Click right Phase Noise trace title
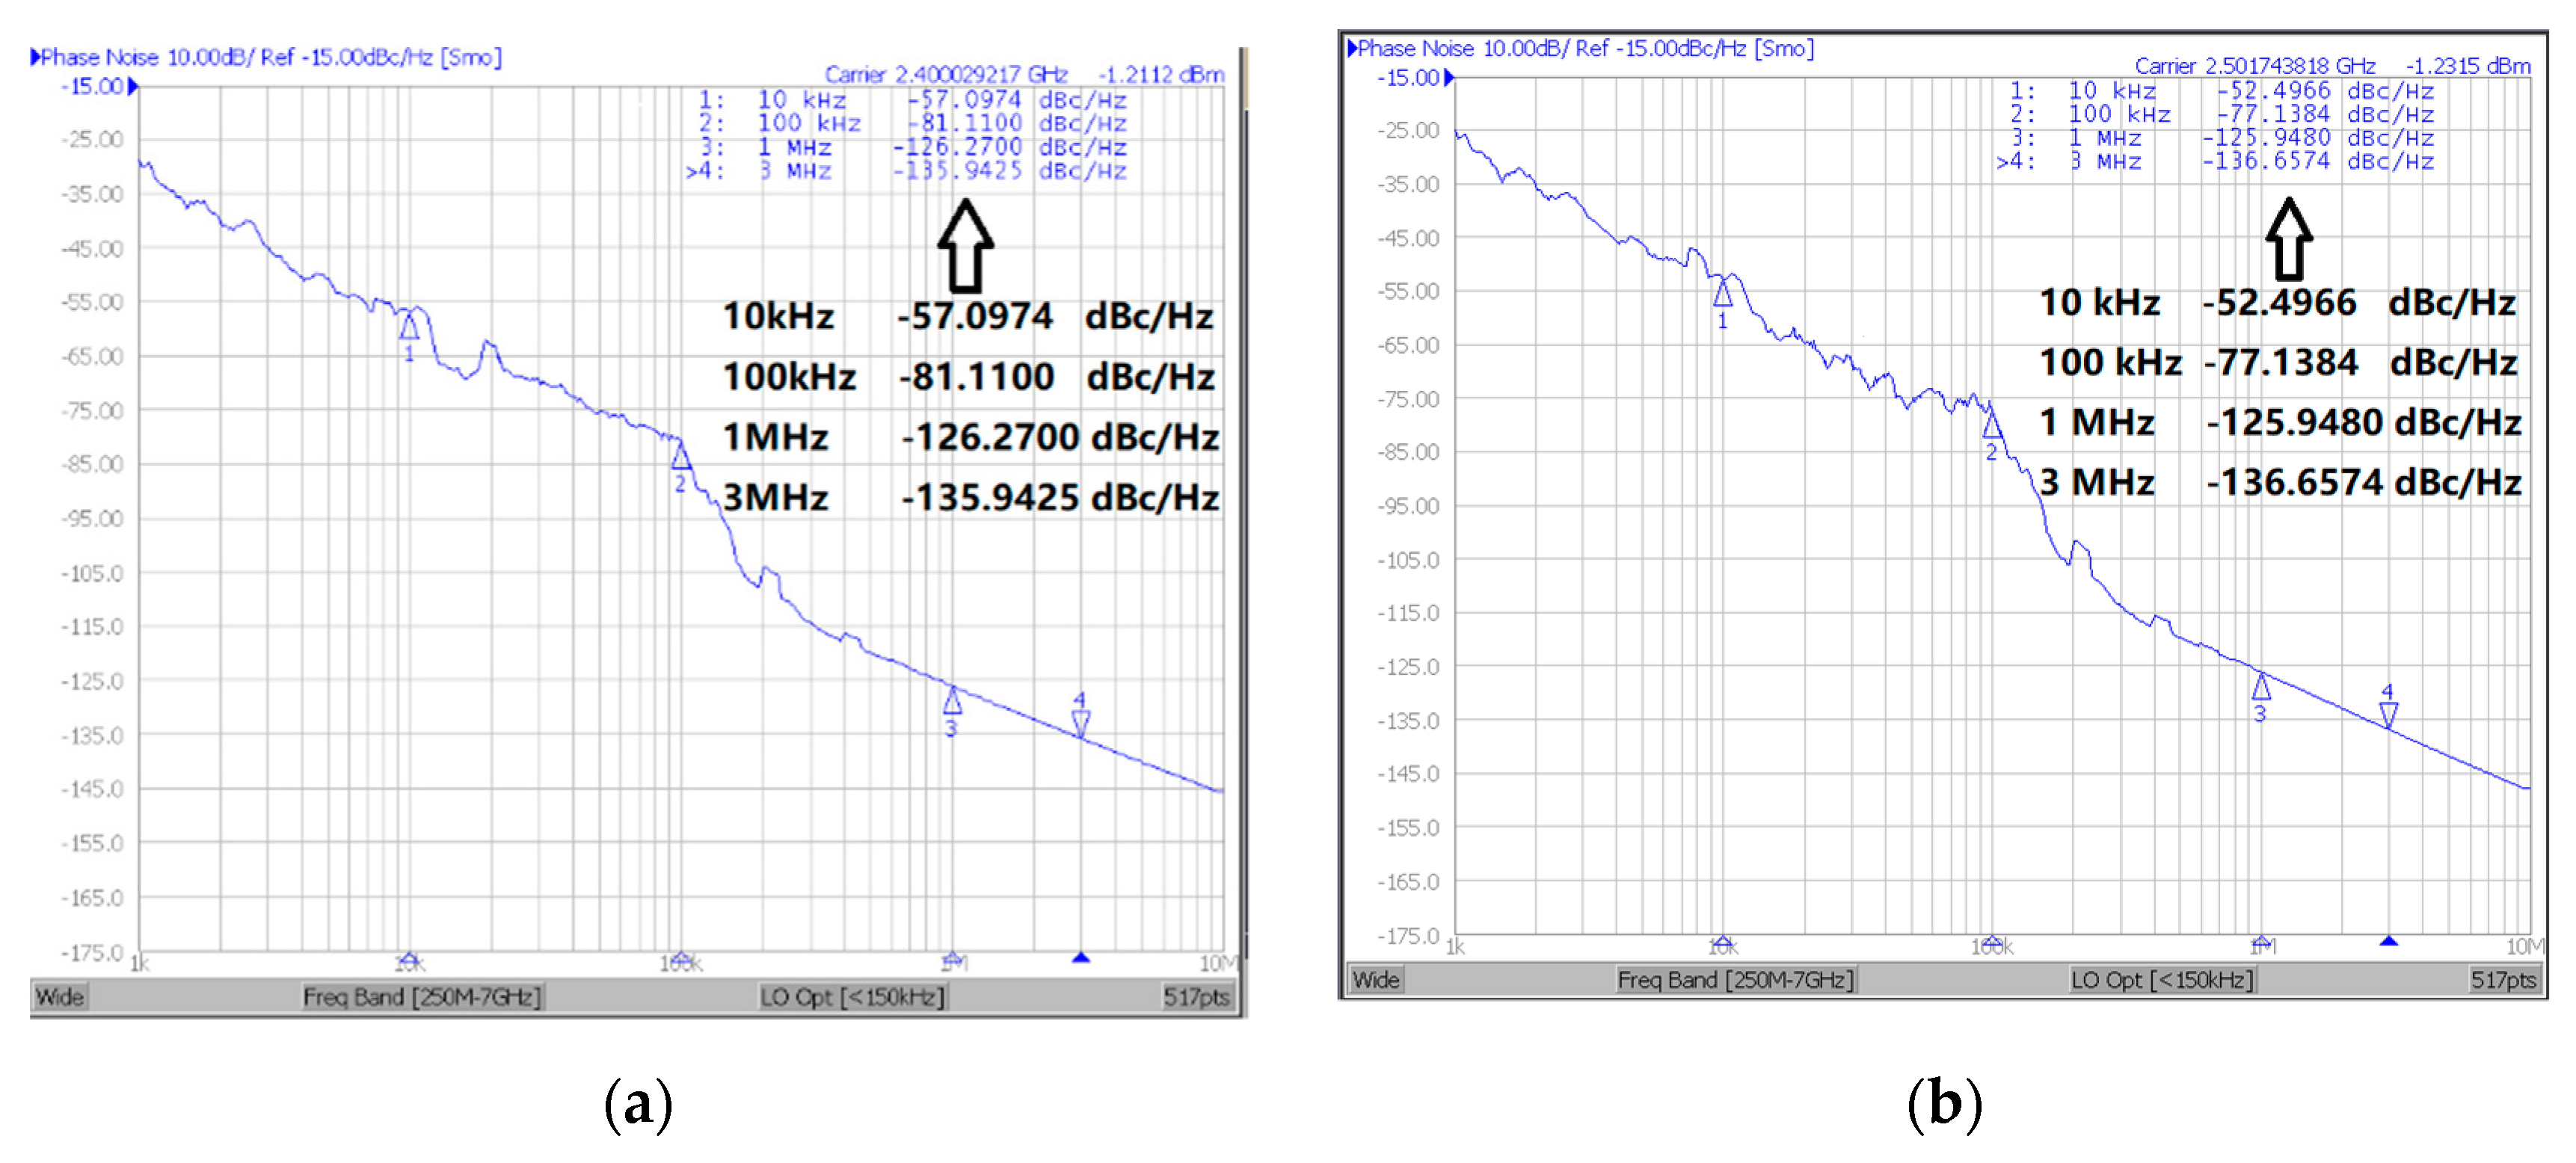Screen dimensions: 2576x1163 pos(1582,48)
